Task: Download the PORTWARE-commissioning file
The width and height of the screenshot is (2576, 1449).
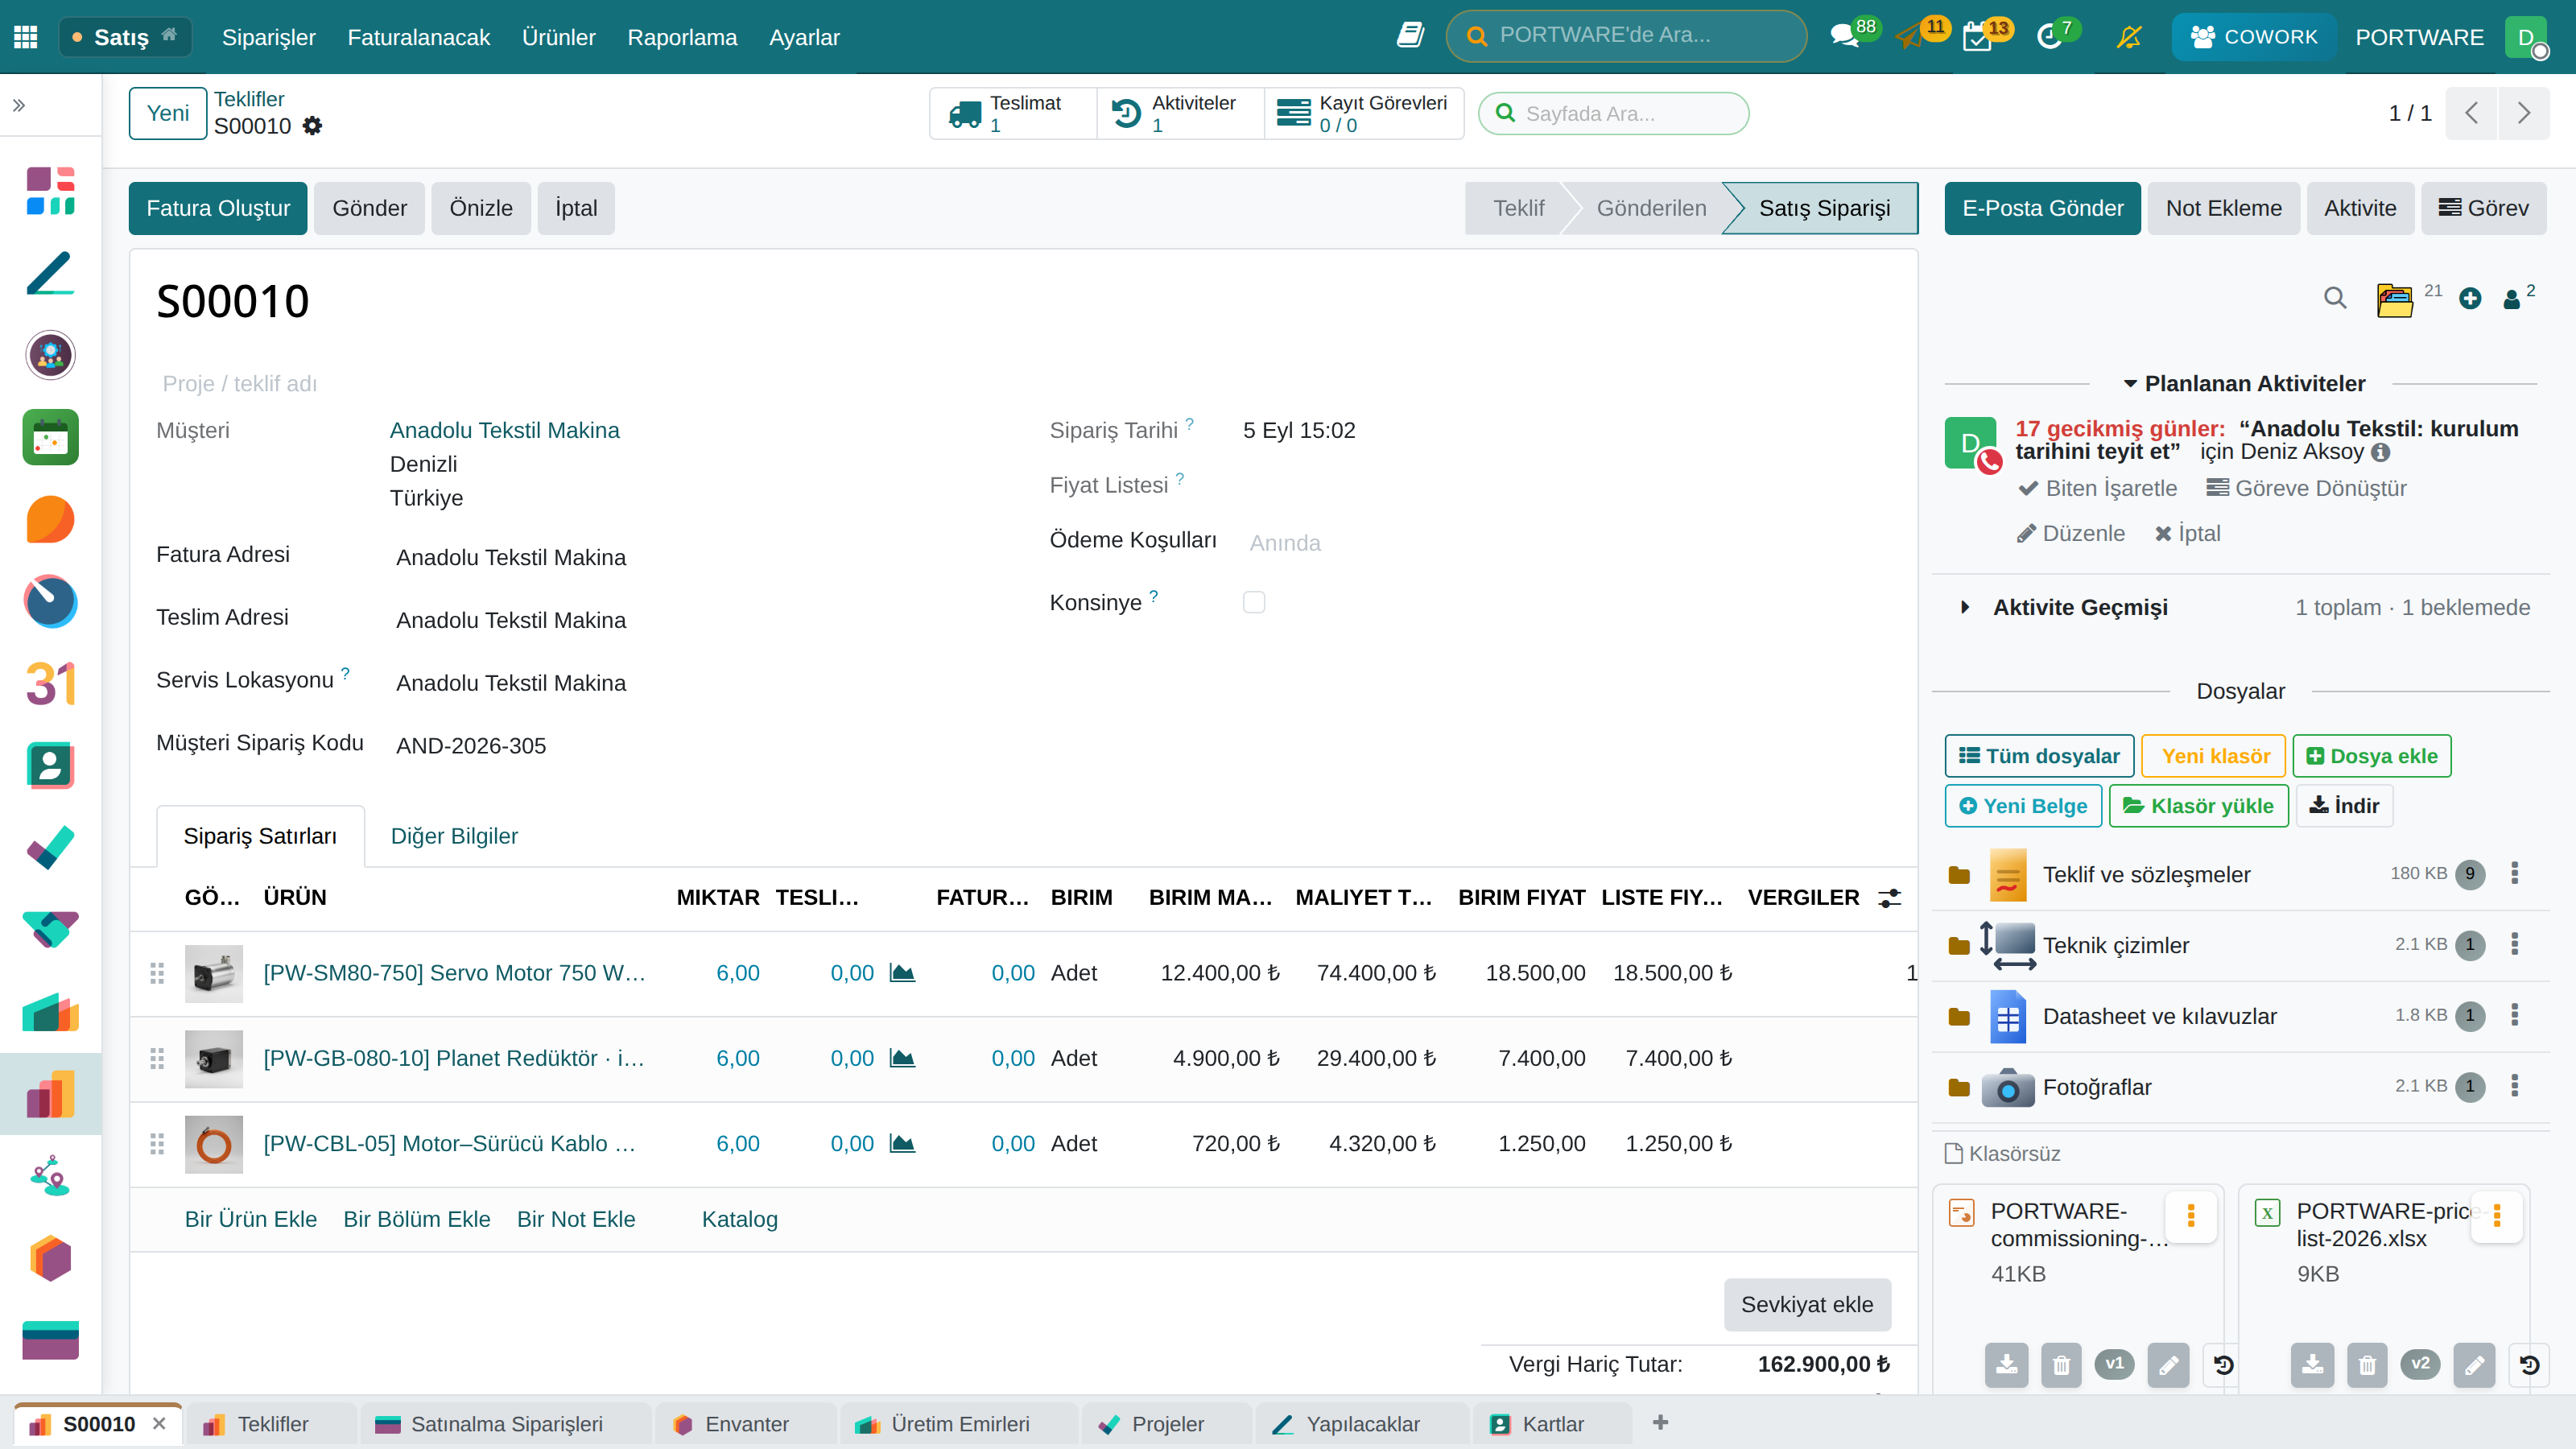Action: [x=2006, y=1365]
